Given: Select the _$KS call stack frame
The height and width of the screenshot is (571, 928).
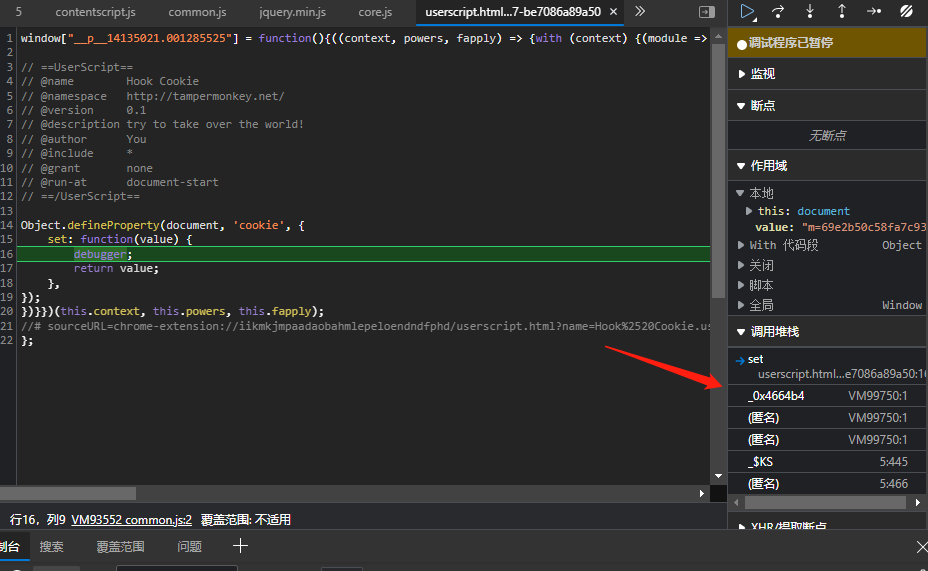Looking at the screenshot, I should 827,462.
